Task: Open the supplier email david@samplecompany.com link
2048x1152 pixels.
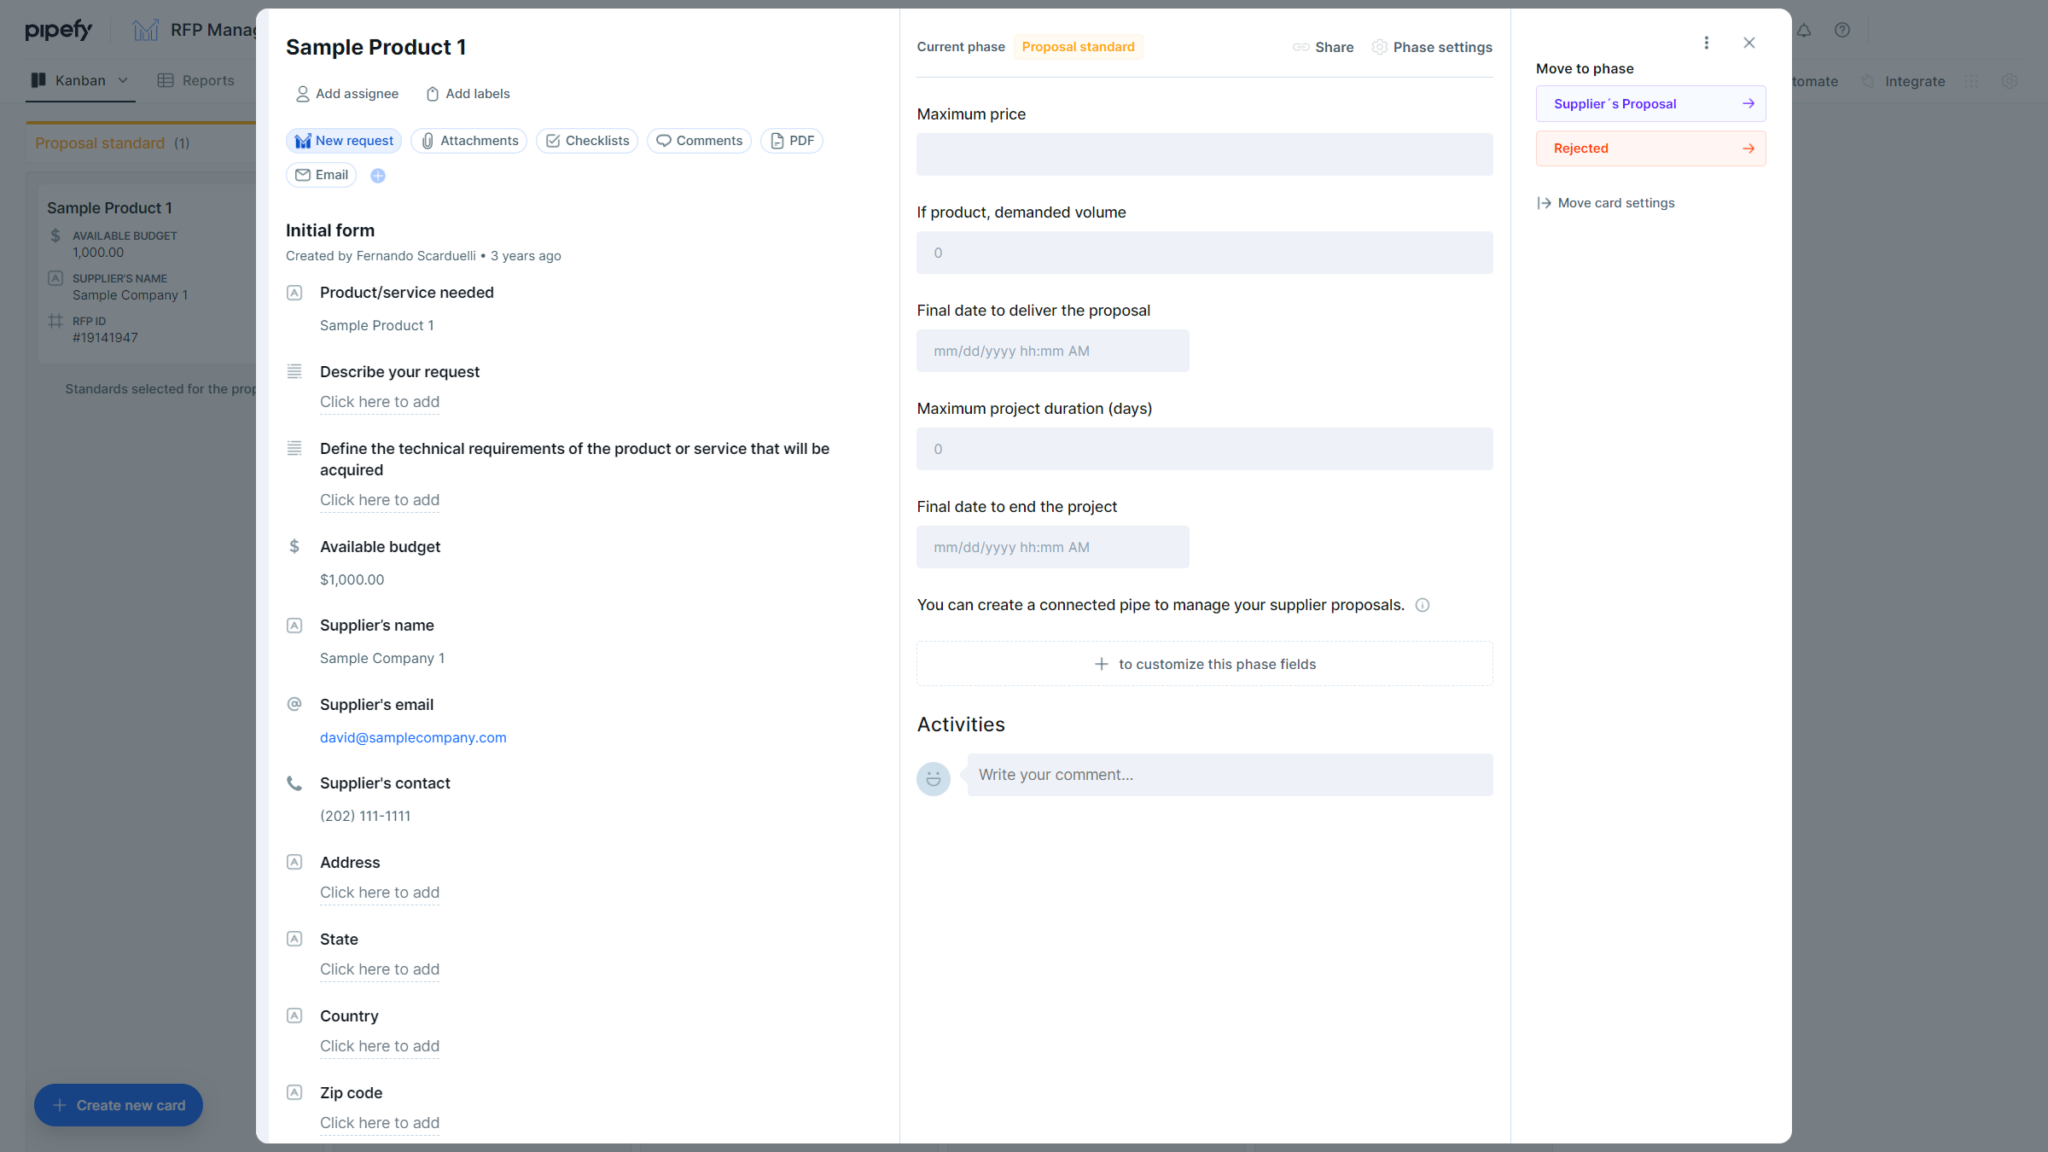Action: click(413, 737)
